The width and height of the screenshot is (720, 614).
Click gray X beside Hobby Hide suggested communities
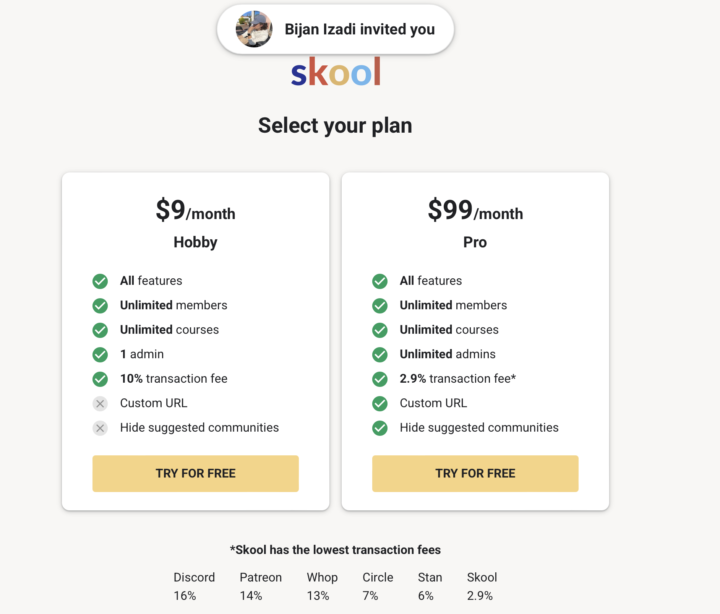(x=100, y=428)
